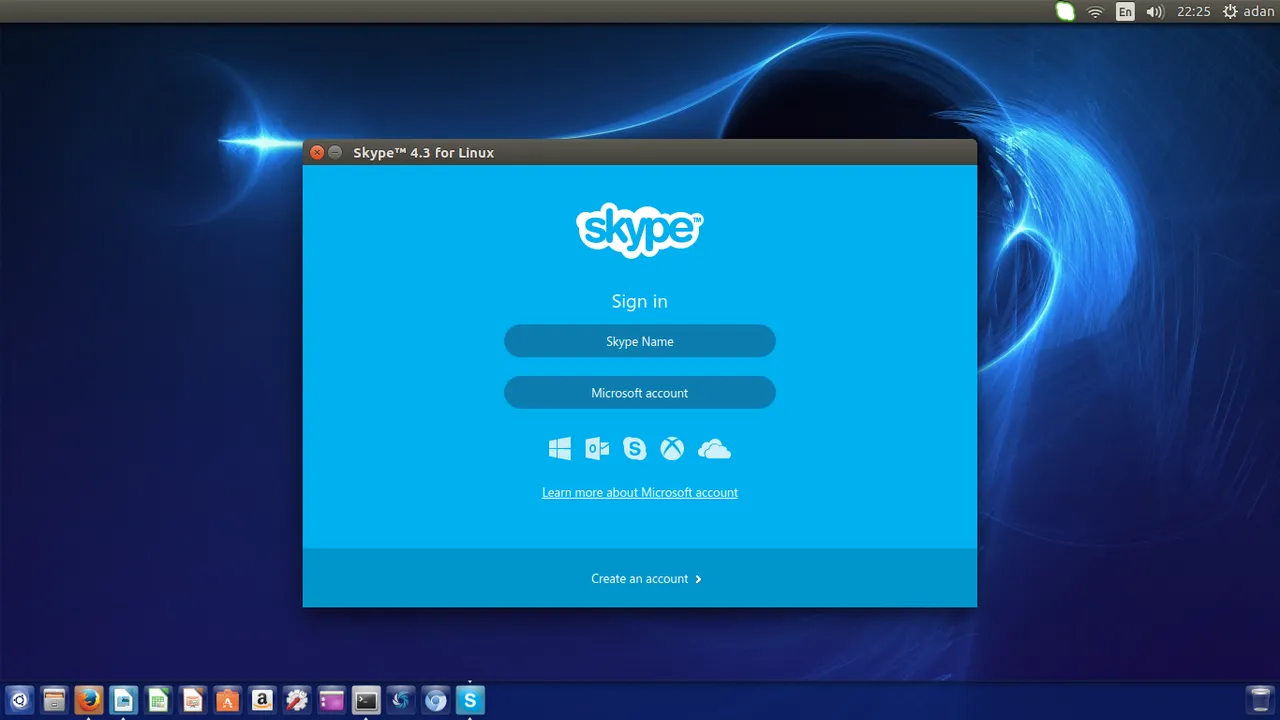The image size is (1280, 720).
Task: Open LibreOffice Calc from dock
Action: [x=158, y=700]
